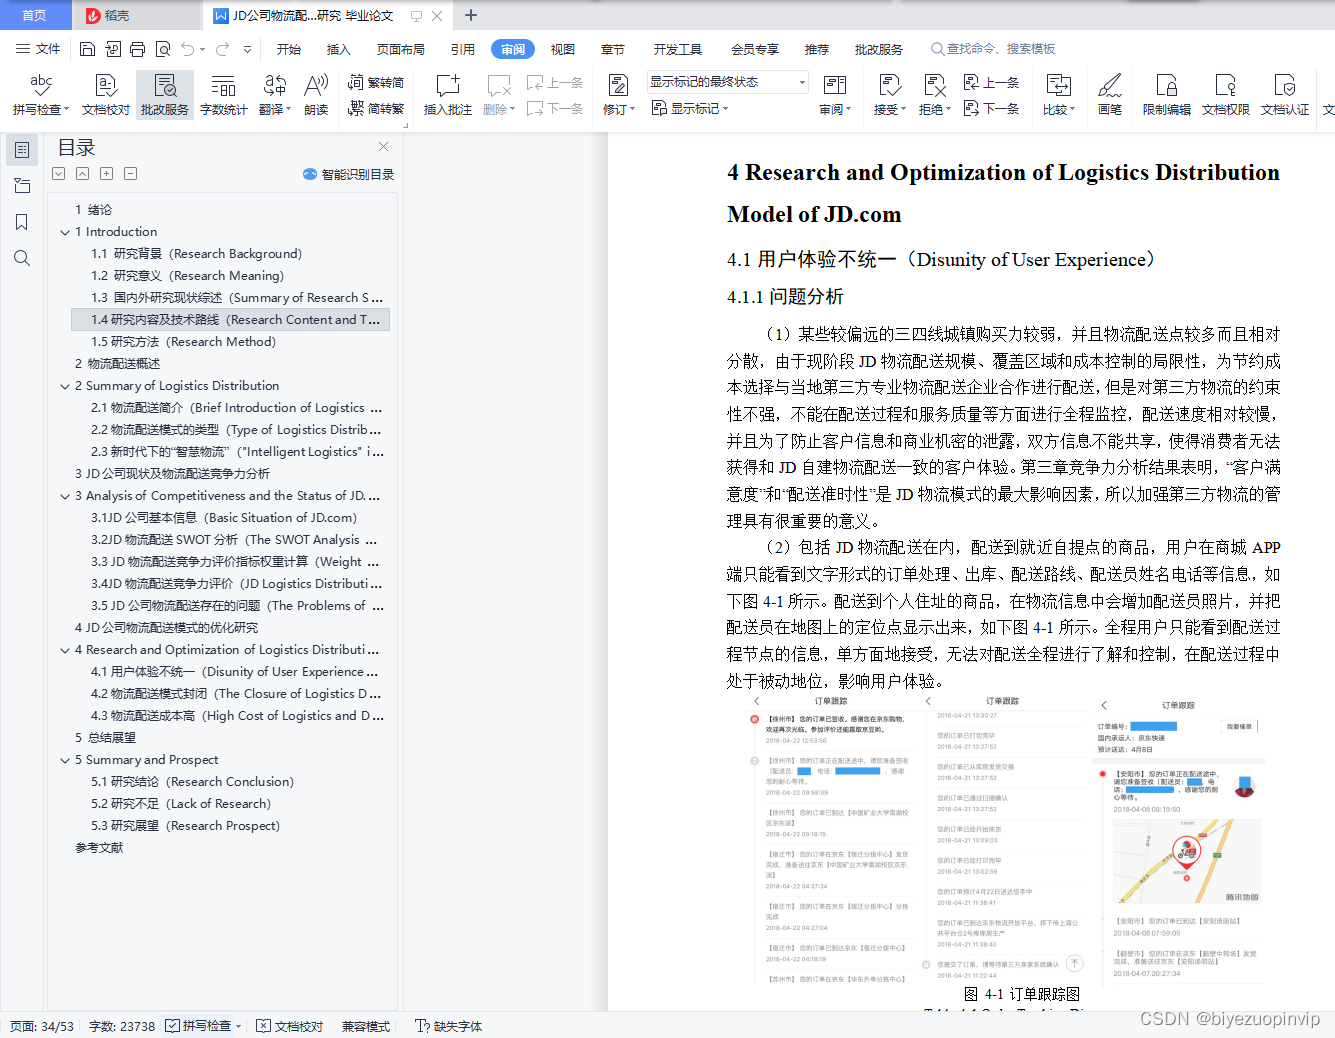The image size is (1335, 1038).
Task: Switch to the 引用 ribbon tab
Action: (x=463, y=49)
